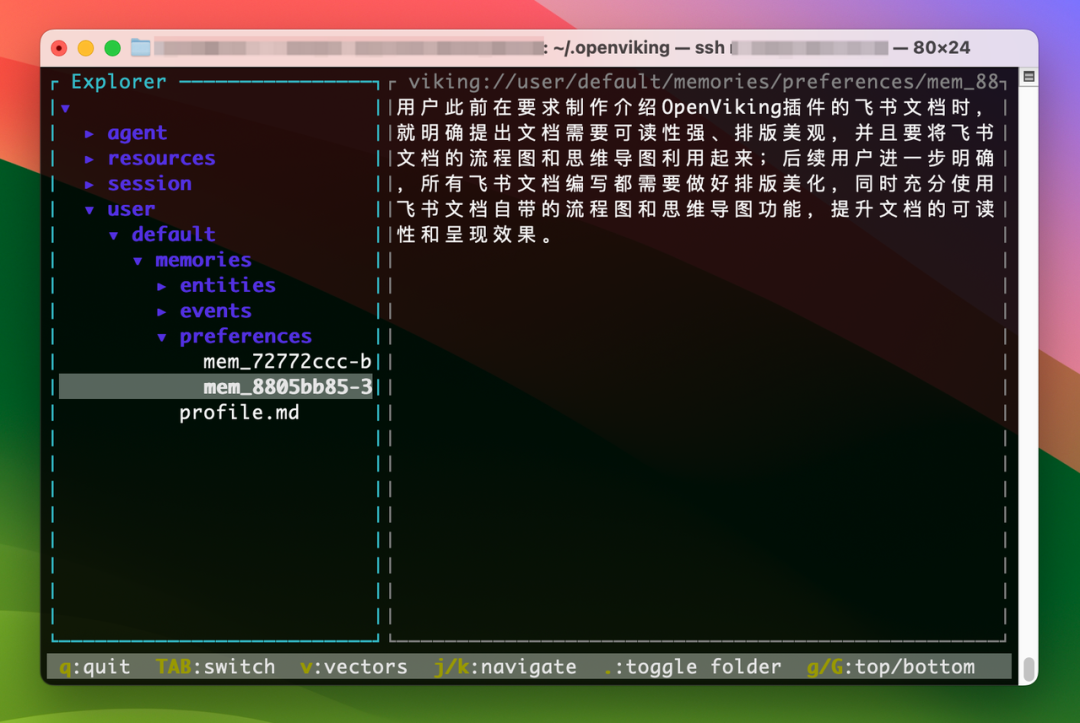This screenshot has height=723, width=1080.
Task: Collapse the user folder arrow
Action: point(90,210)
